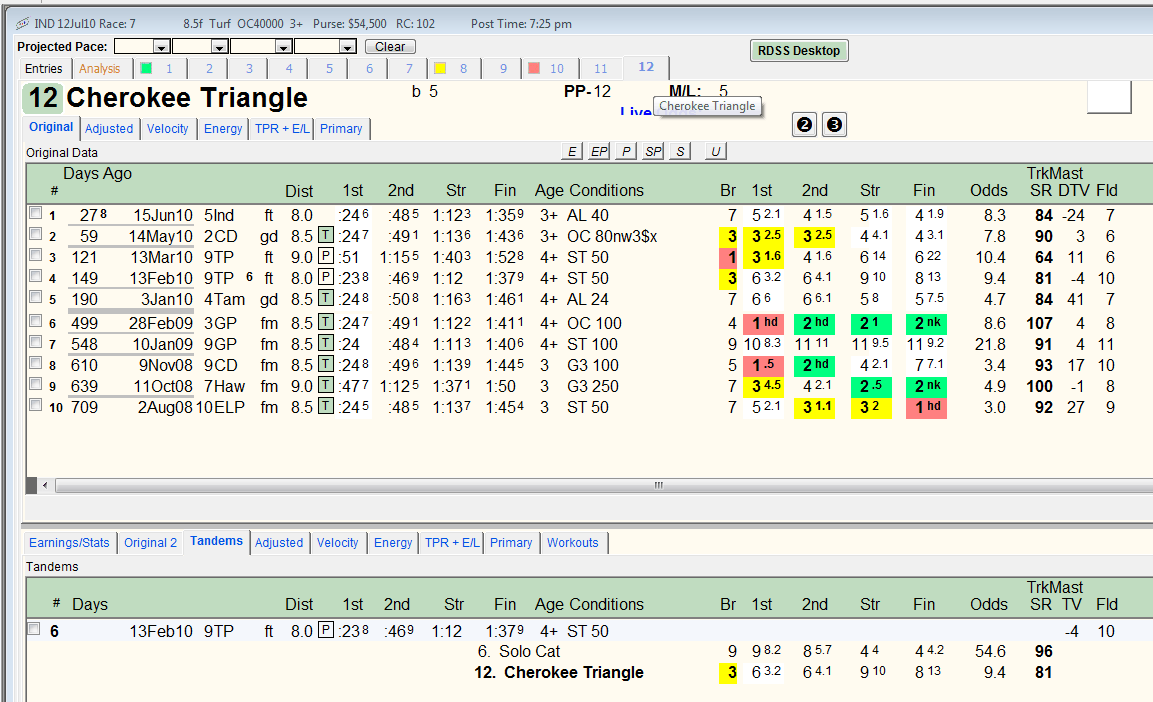Tick checkbox for line 4 13Feb10
1153x702 pixels.
tap(35, 276)
